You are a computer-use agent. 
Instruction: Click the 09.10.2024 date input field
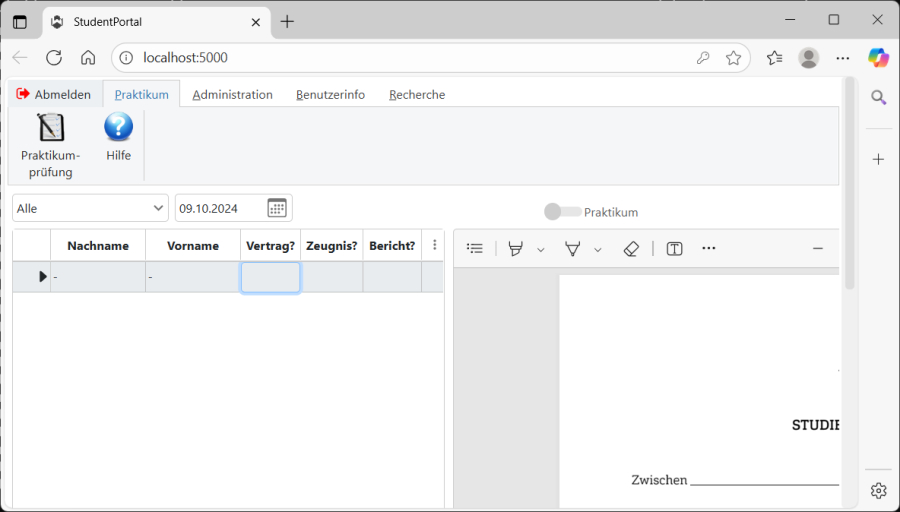pos(219,208)
